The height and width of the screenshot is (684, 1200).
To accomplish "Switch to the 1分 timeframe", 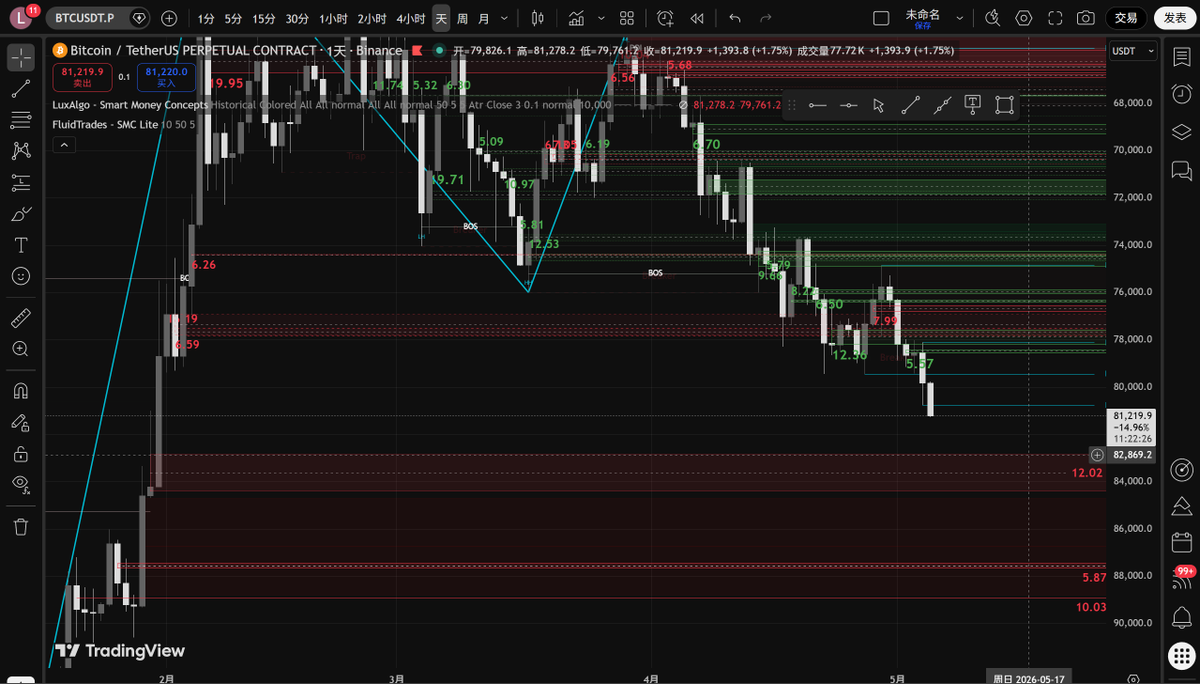I will click(205, 18).
